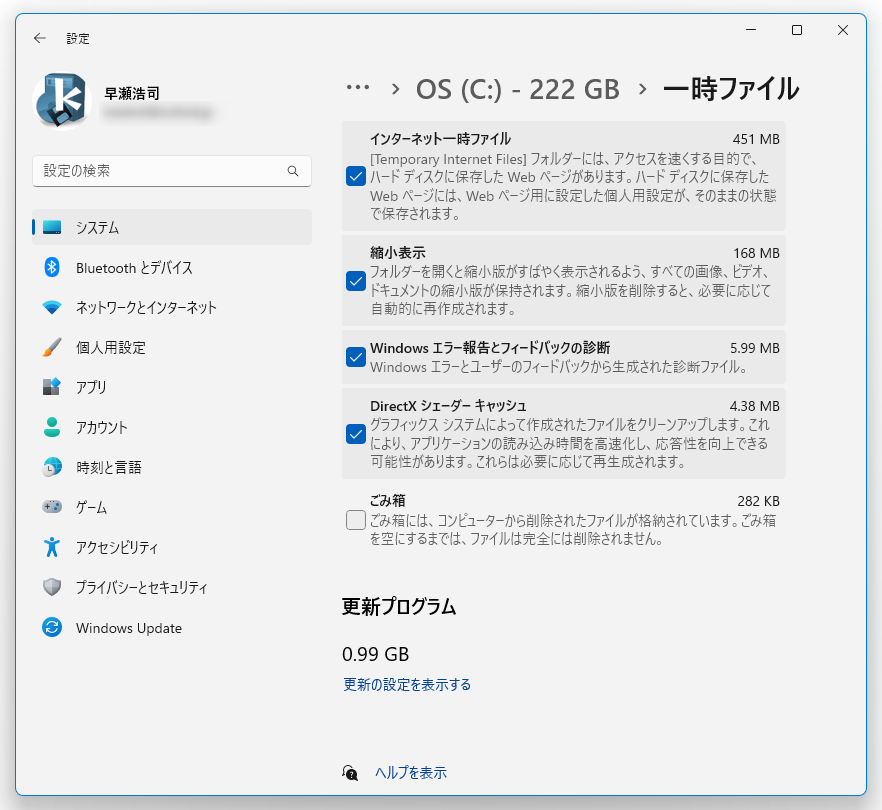Uncheck Windows エラー報告 diagnostics checkbox
This screenshot has height=810, width=882.
pyautogui.click(x=356, y=357)
